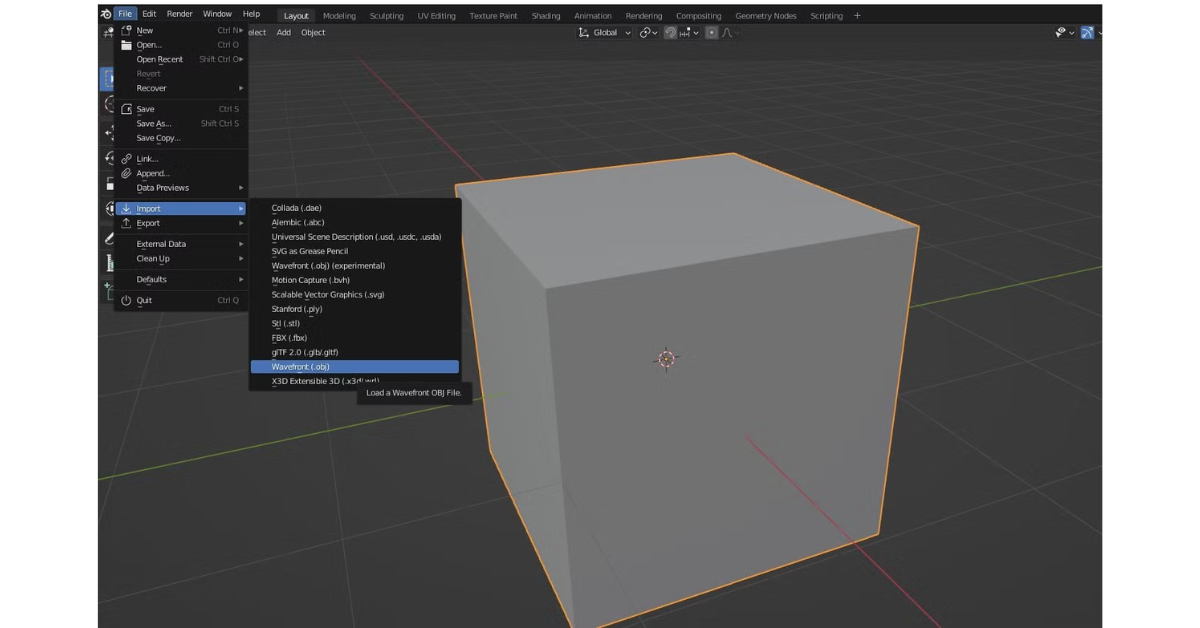This screenshot has width=1200, height=628.
Task: Open the viewport shading mode selector
Action: coord(1099,32)
